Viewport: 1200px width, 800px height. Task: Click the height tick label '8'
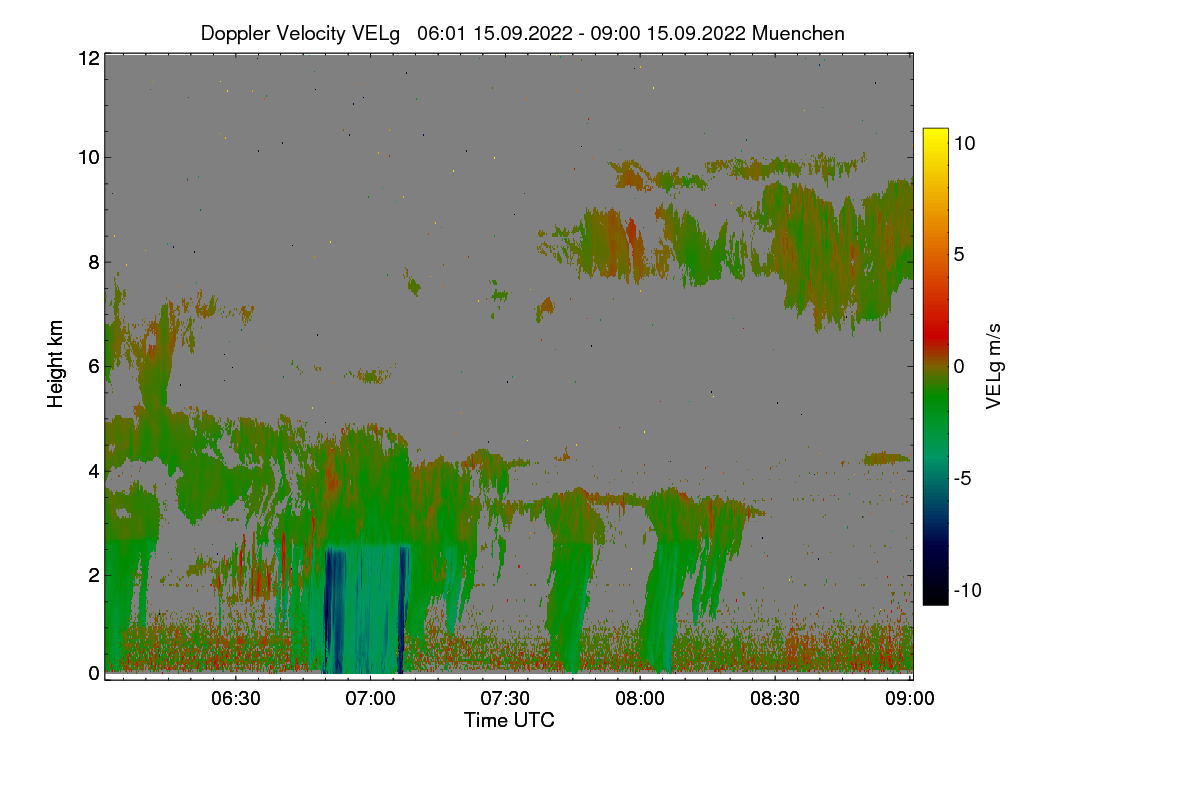pyautogui.click(x=94, y=262)
